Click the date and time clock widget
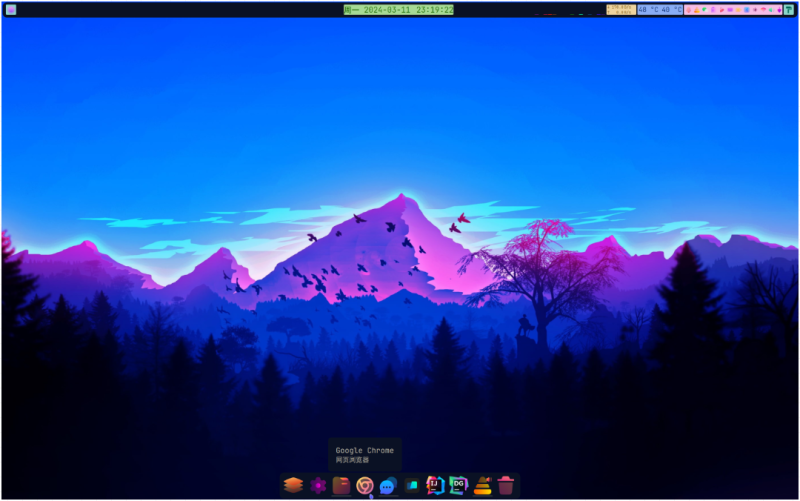 coord(398,9)
